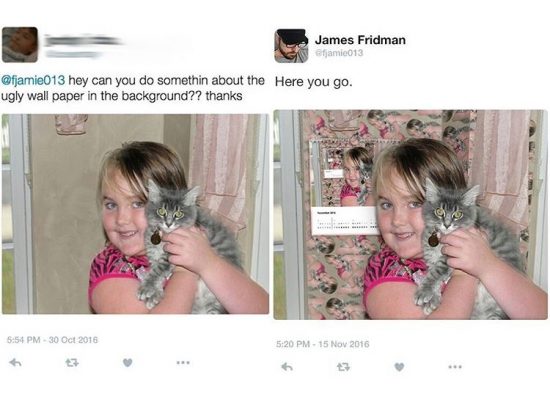Like the left tweet with heart

coord(128,362)
